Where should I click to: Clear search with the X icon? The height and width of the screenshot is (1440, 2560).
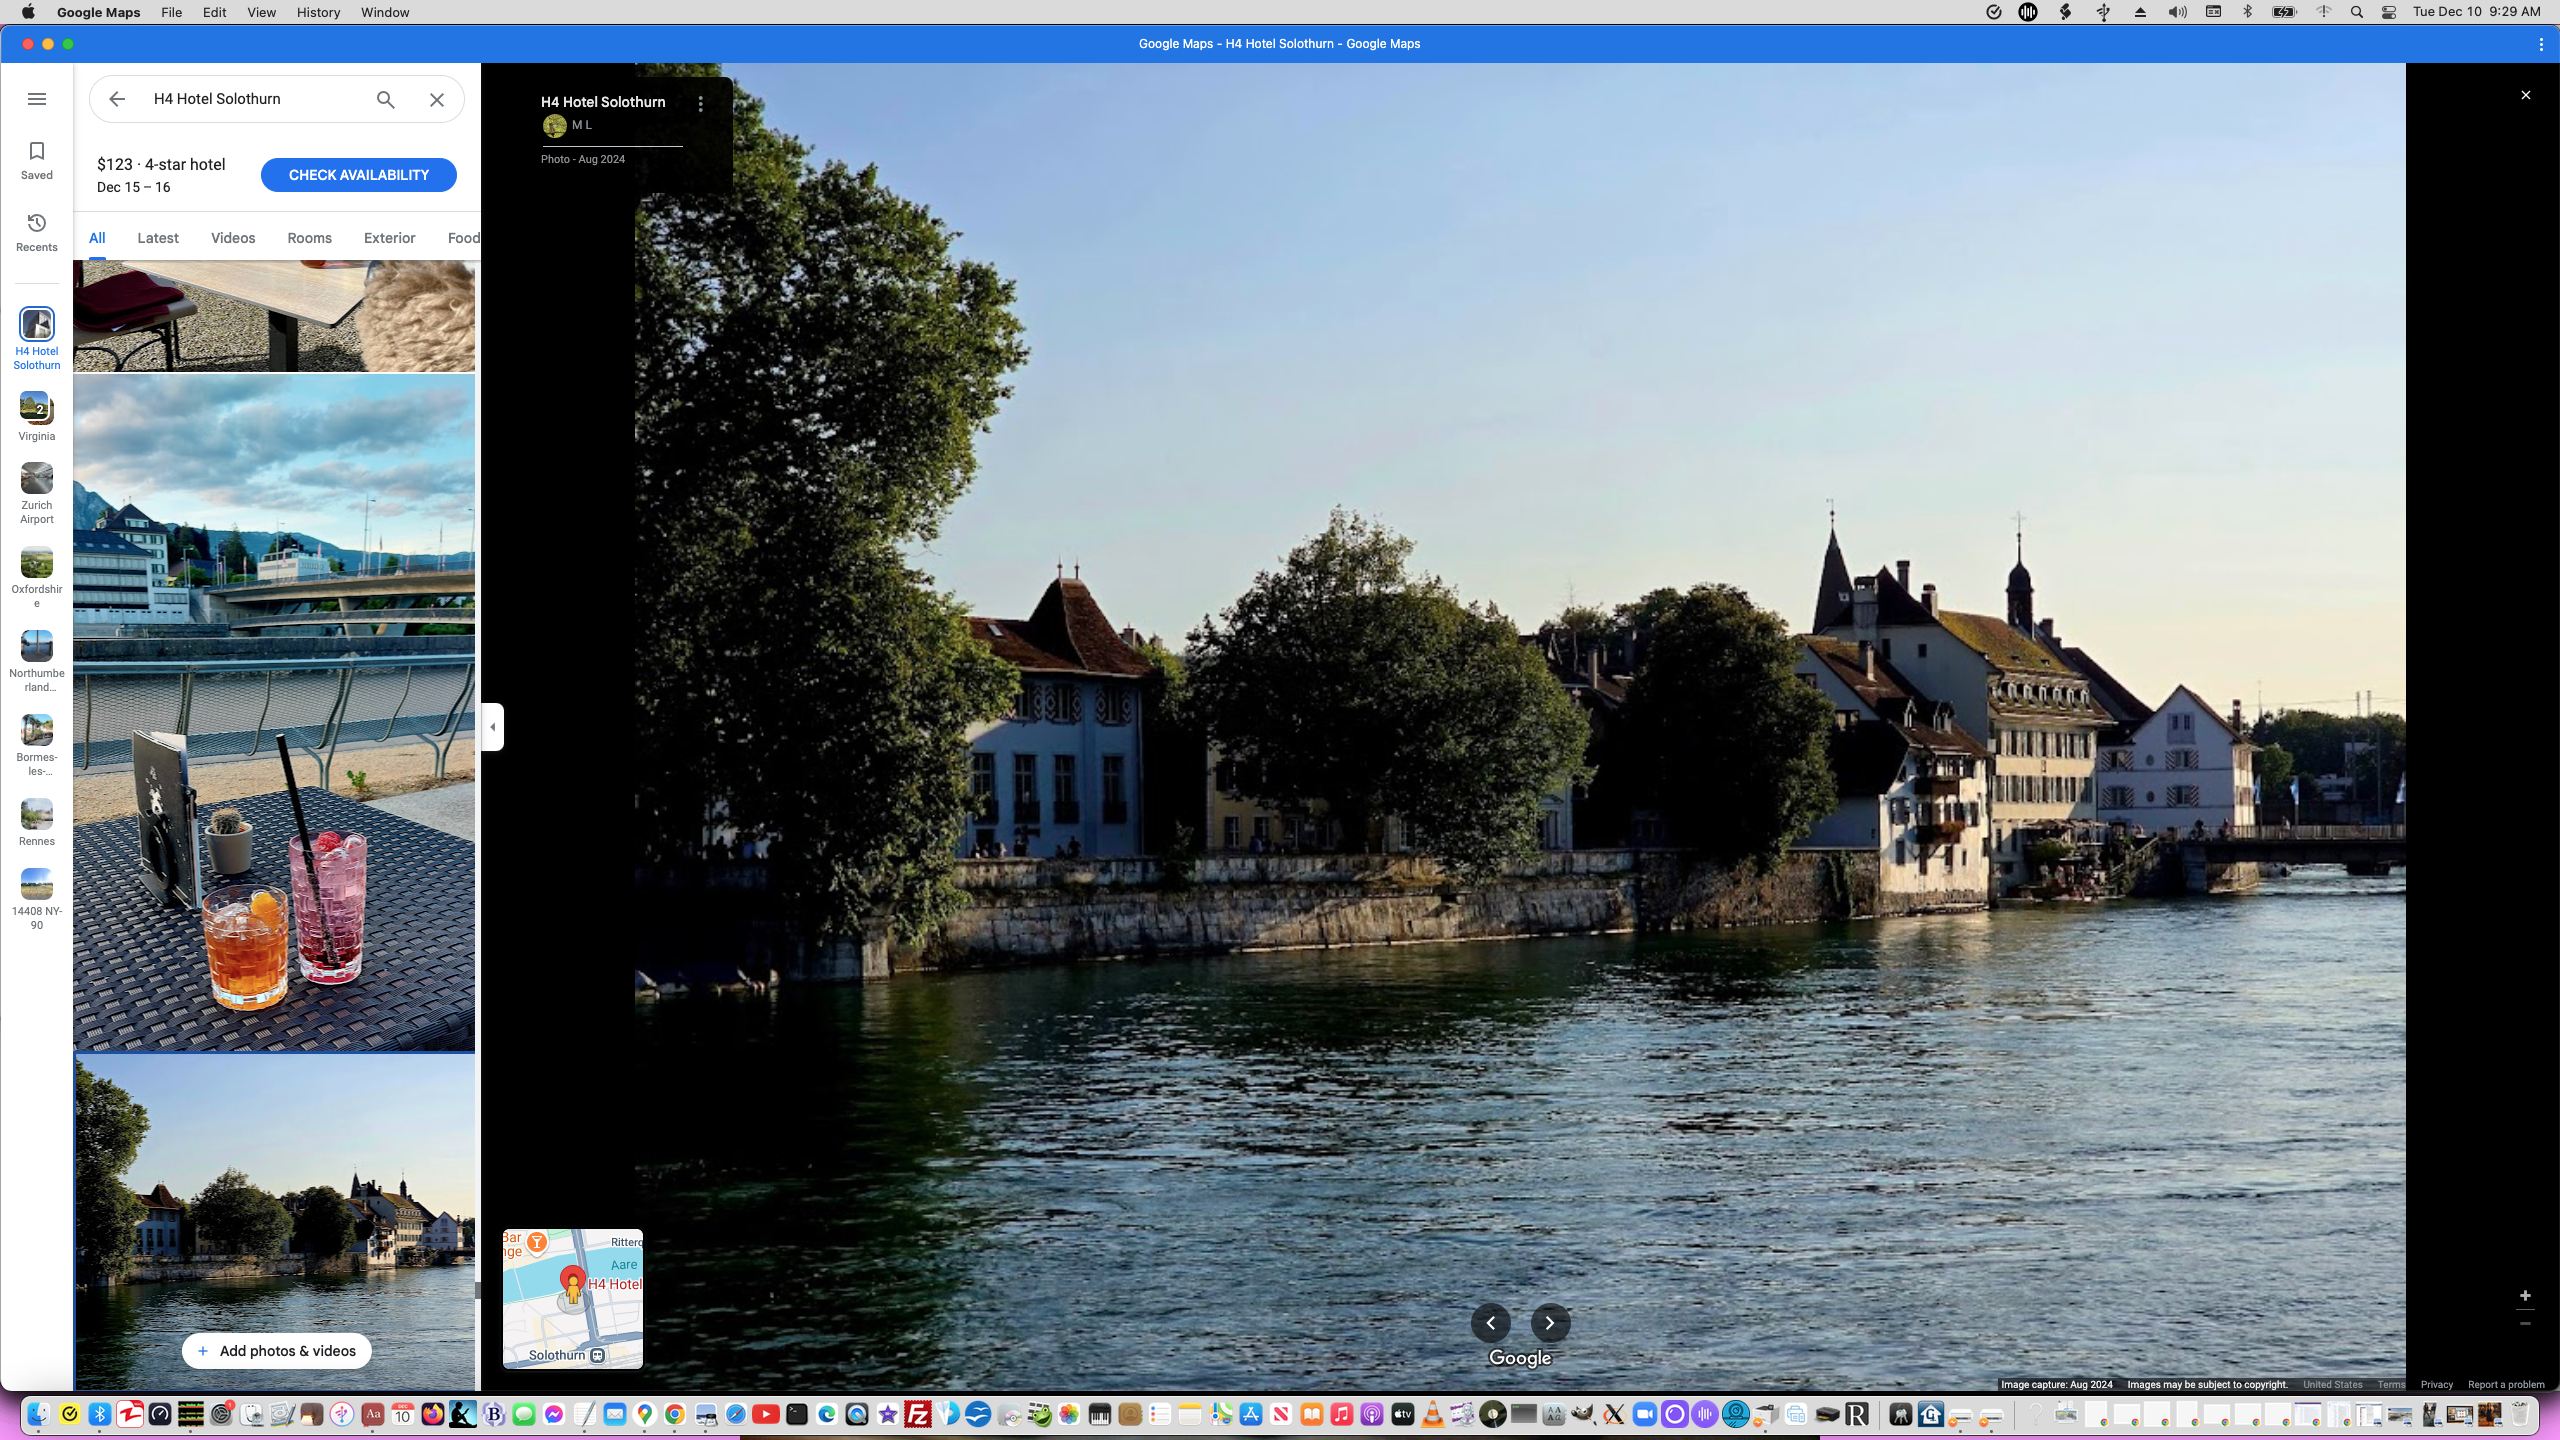click(437, 99)
